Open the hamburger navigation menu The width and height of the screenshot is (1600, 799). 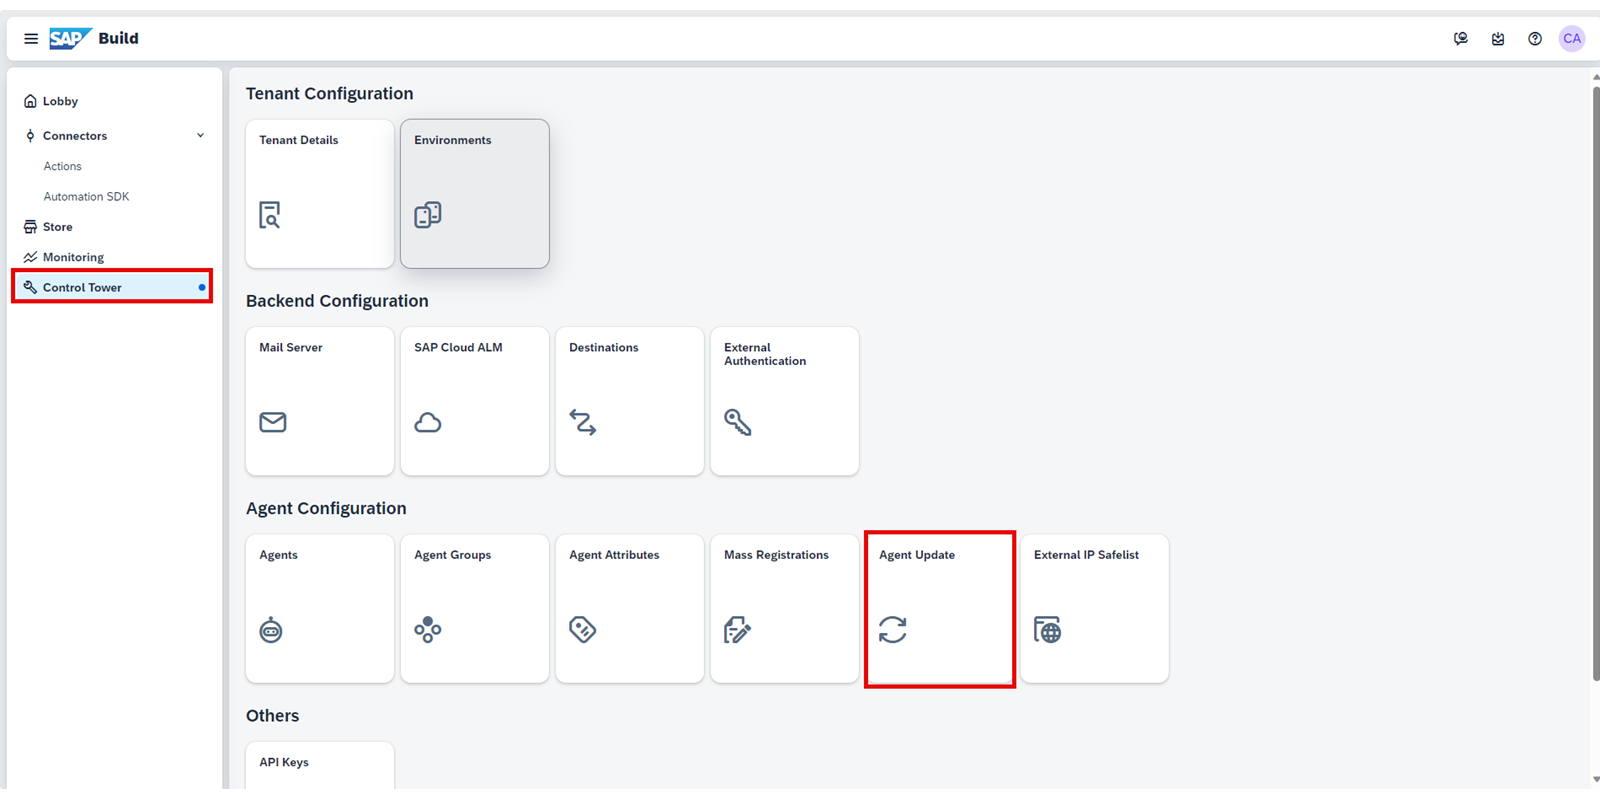31,39
